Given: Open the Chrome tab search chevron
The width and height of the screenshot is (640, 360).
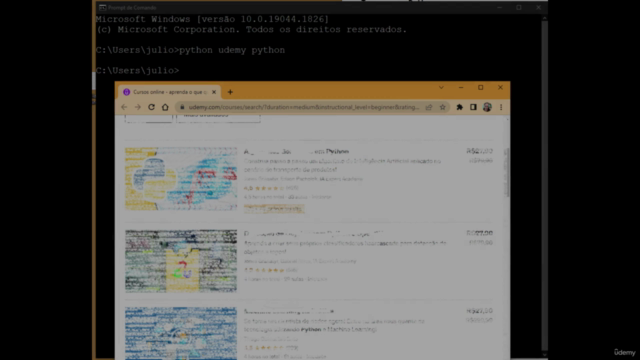Looking at the screenshot, I should tap(441, 87).
